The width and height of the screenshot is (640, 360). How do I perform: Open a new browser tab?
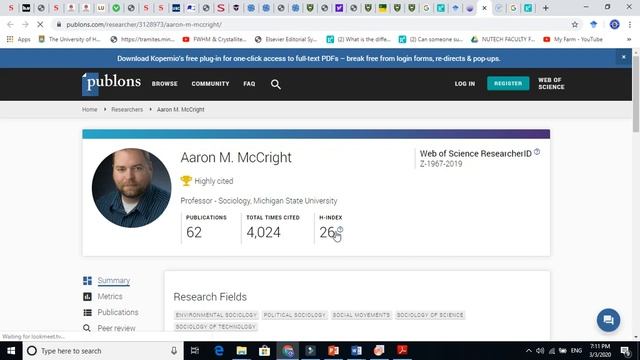(546, 8)
